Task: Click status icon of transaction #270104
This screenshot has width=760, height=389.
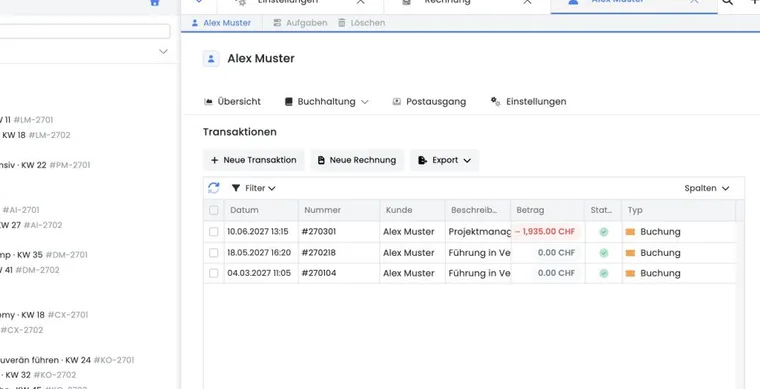Action: 603,273
